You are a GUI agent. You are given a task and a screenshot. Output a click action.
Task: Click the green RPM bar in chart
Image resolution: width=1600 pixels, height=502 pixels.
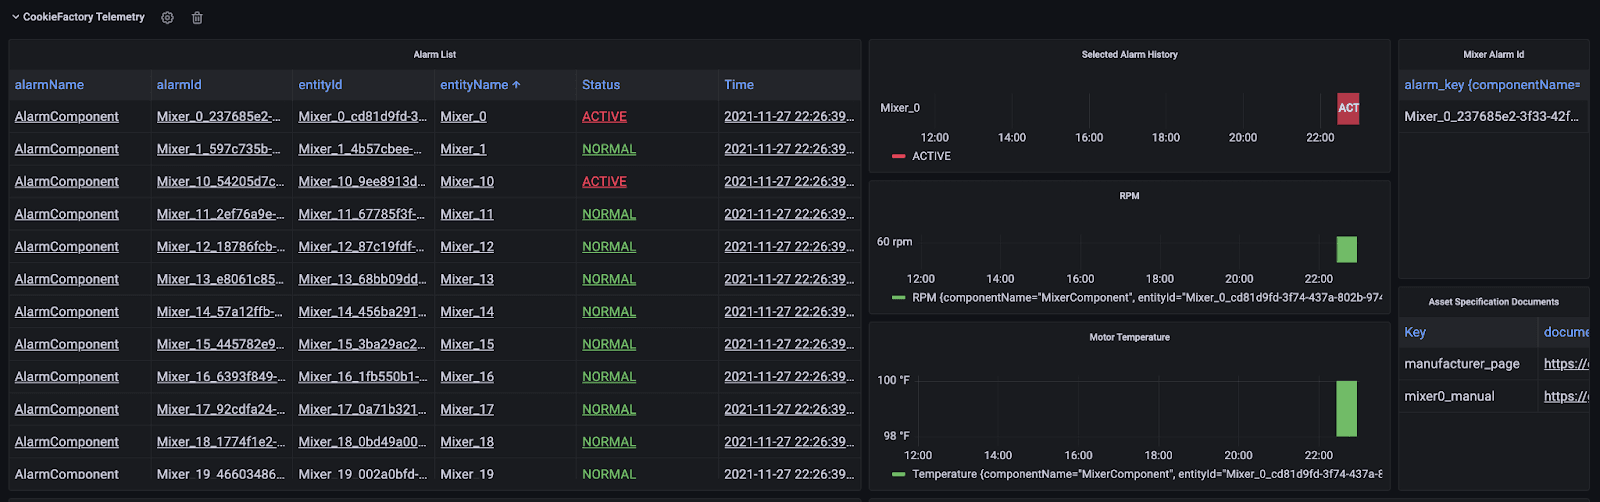coord(1346,250)
